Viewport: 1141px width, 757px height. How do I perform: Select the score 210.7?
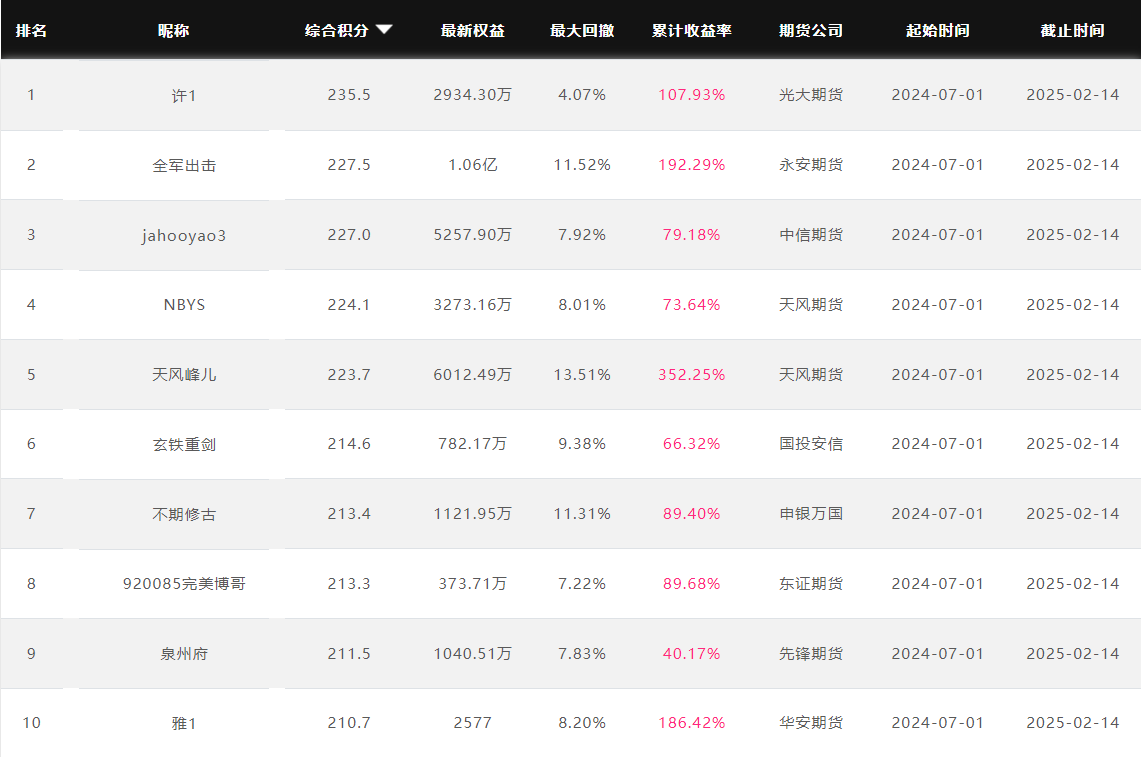[349, 723]
